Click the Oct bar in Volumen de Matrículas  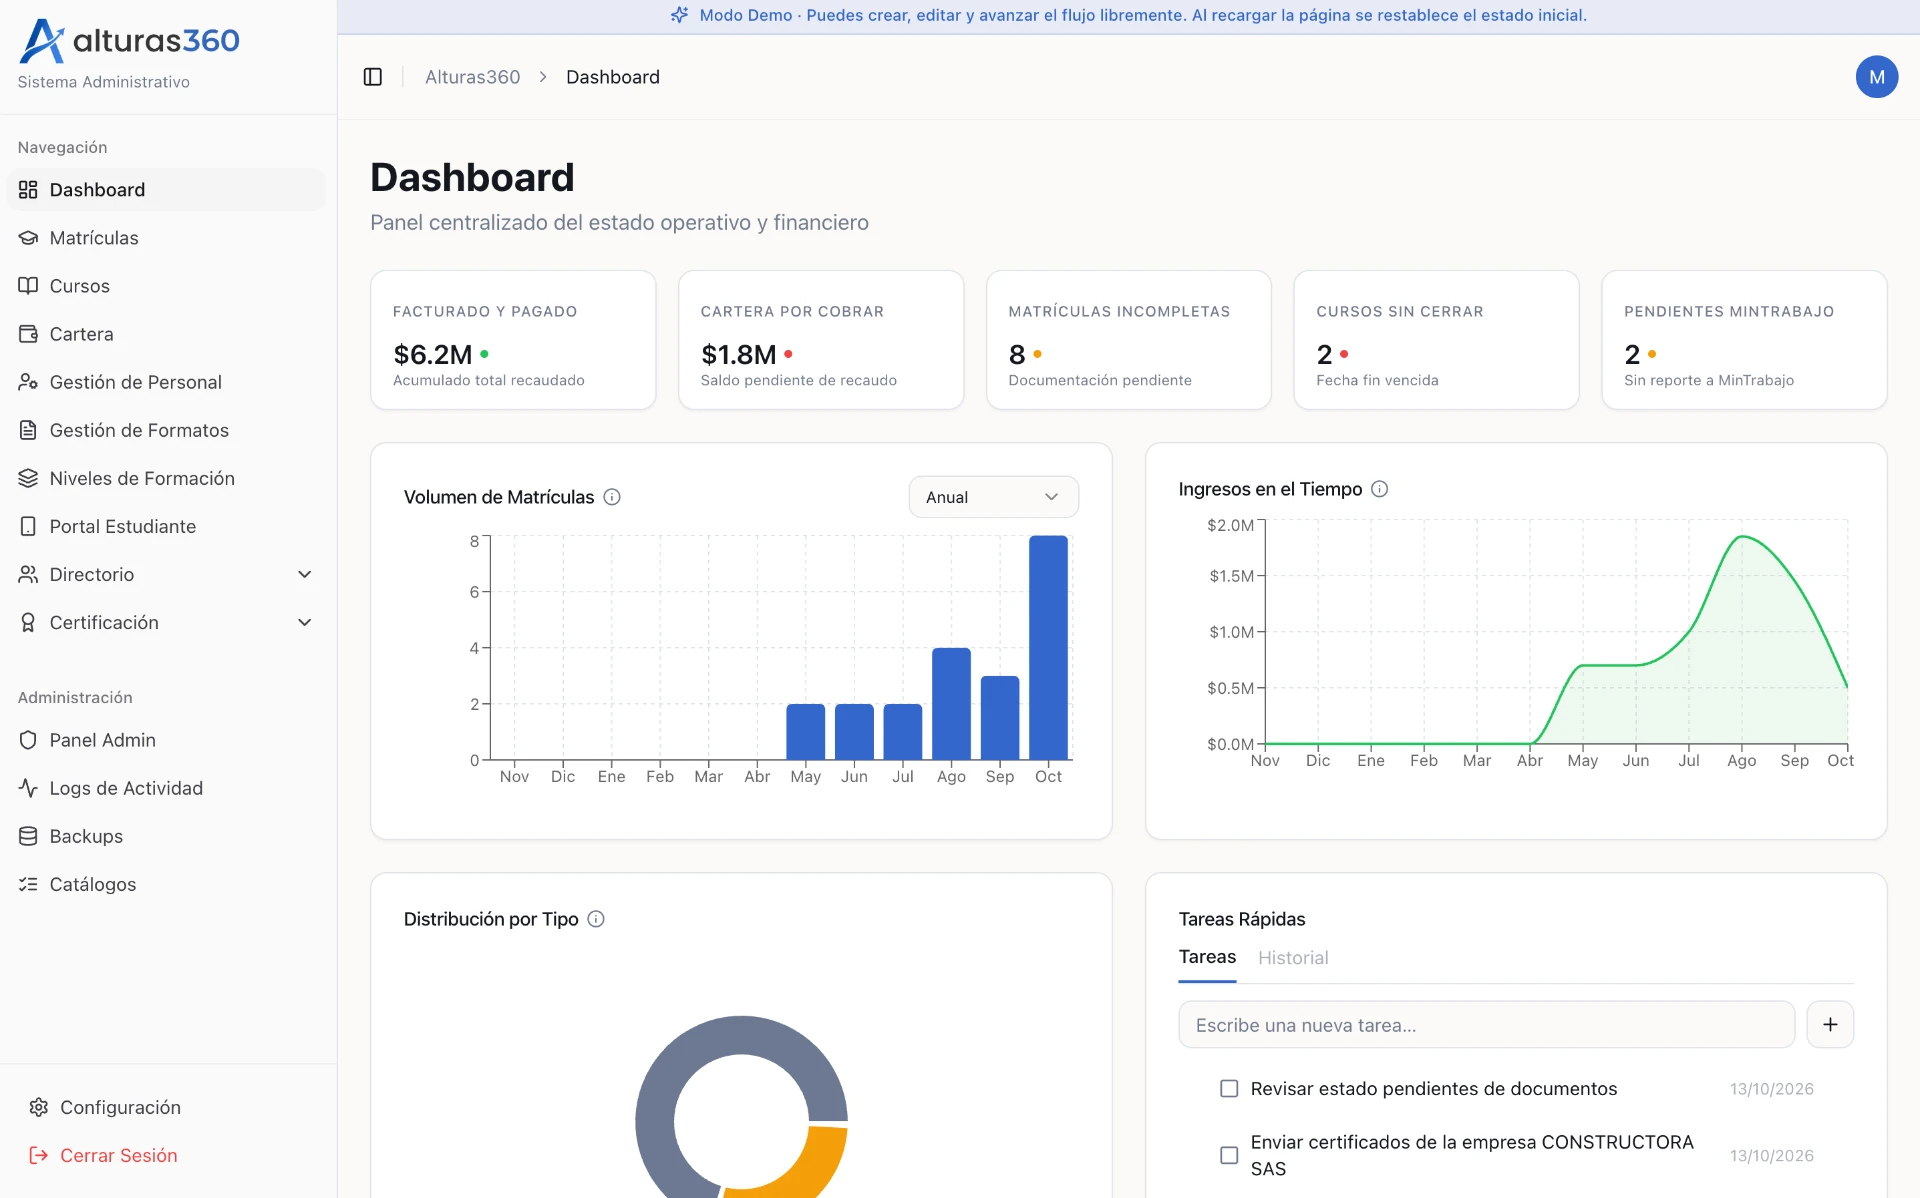point(1048,648)
